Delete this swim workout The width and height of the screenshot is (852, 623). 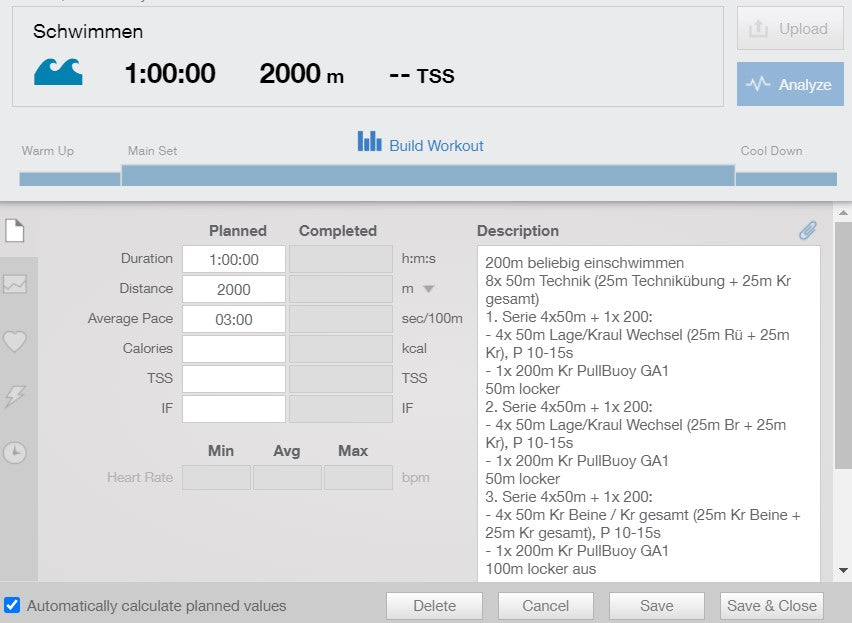(434, 605)
